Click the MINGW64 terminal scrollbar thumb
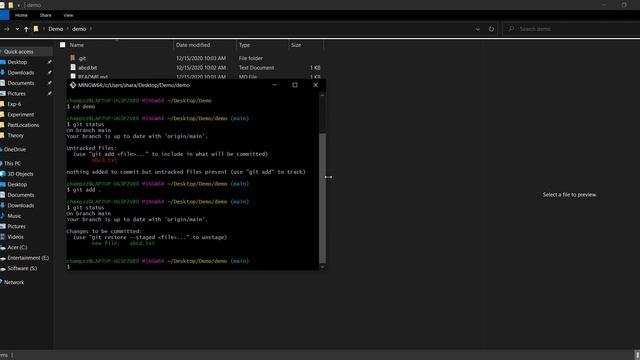The width and height of the screenshot is (640, 360). tap(322, 198)
